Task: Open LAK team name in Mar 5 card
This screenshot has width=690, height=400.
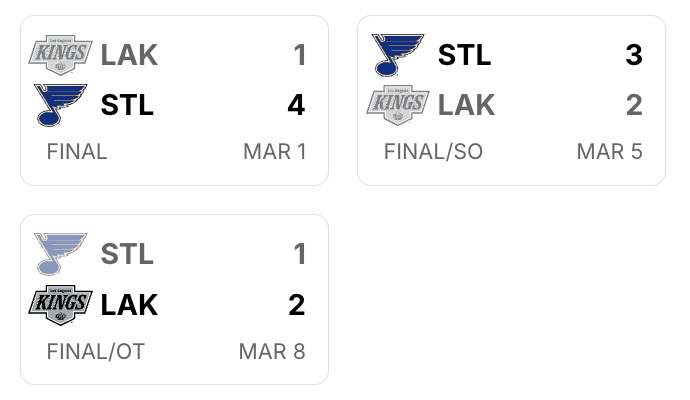Action: 466,105
